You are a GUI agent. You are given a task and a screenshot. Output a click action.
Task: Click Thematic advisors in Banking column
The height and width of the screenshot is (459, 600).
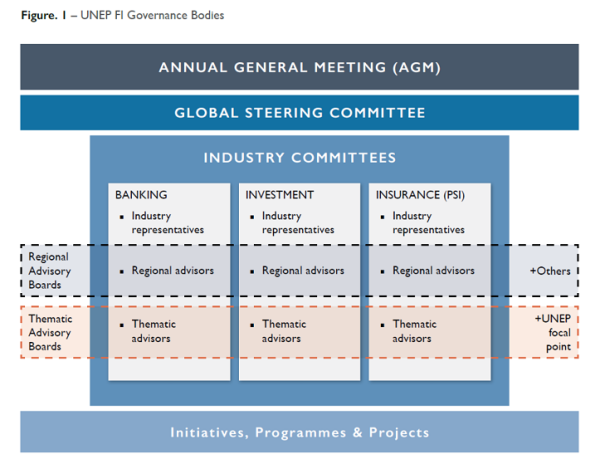coord(154,331)
